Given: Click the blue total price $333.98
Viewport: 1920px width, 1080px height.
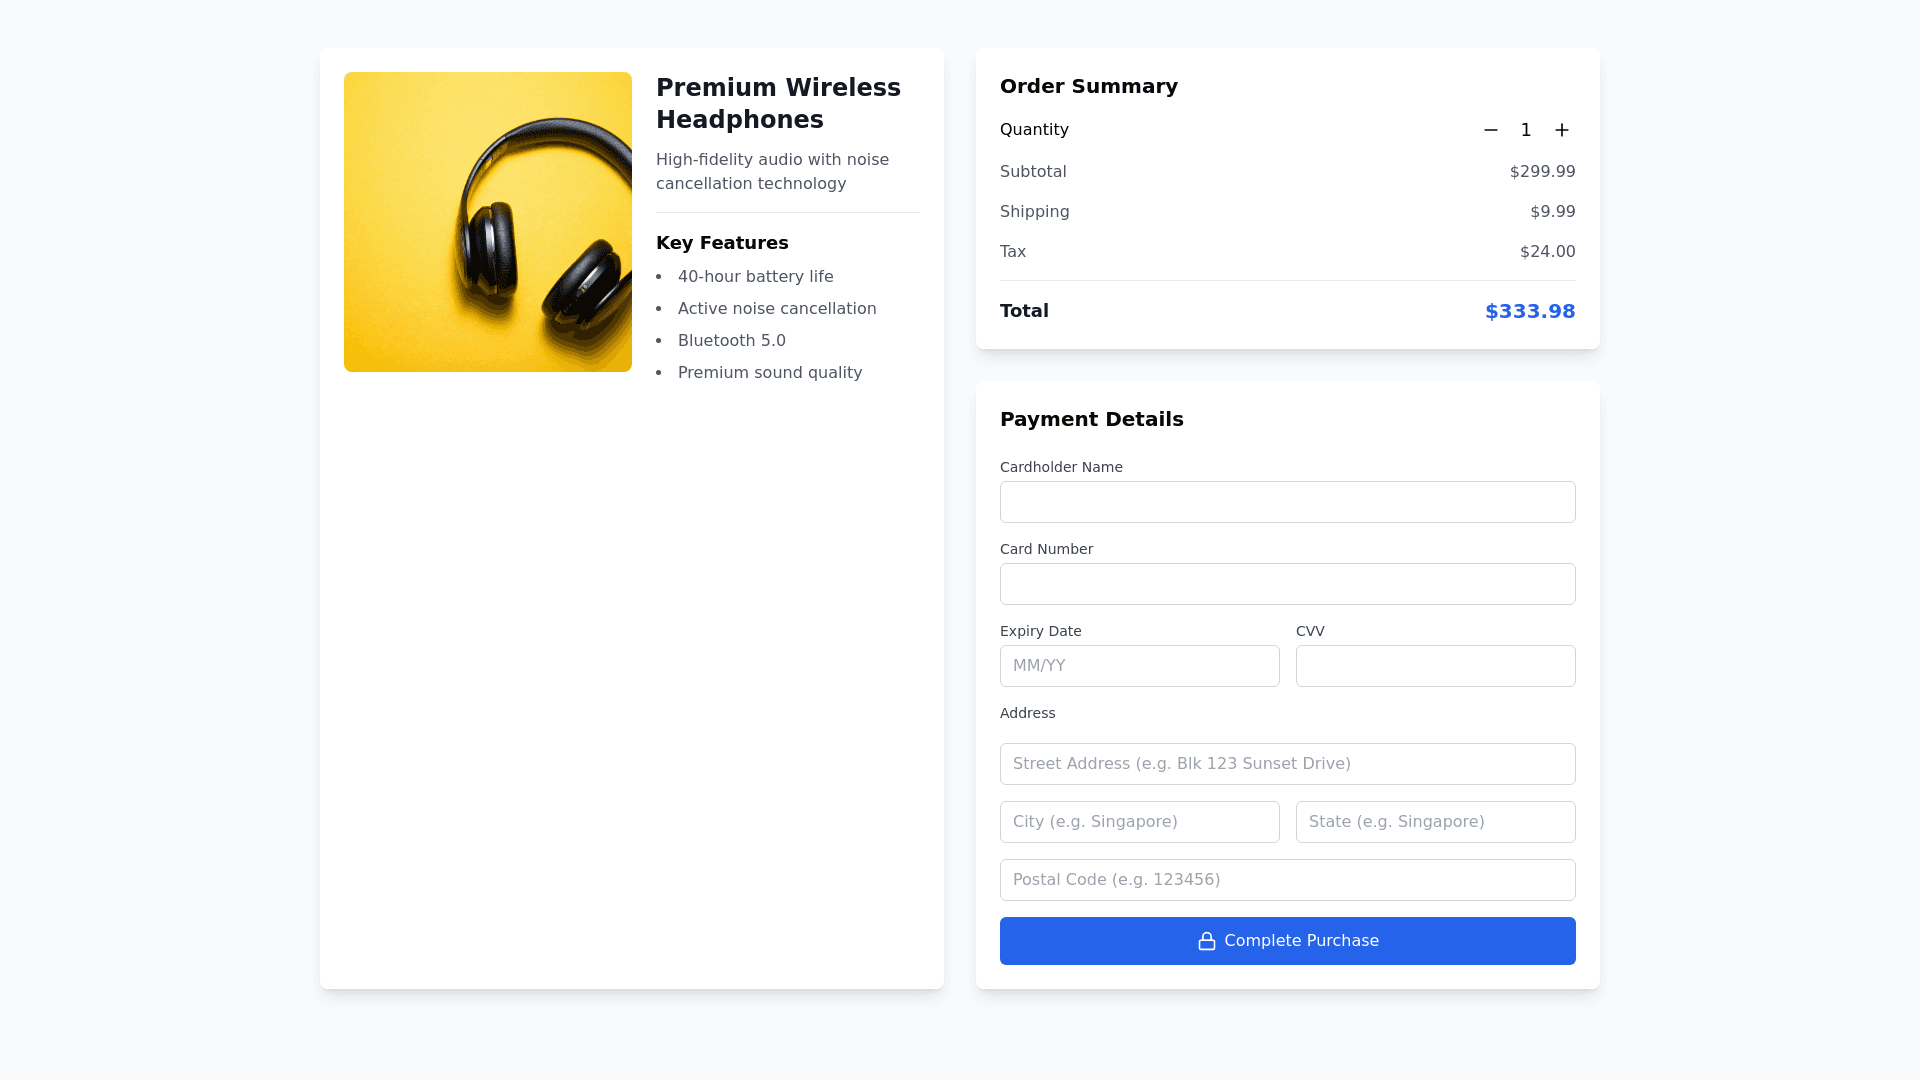Looking at the screenshot, I should 1530,311.
